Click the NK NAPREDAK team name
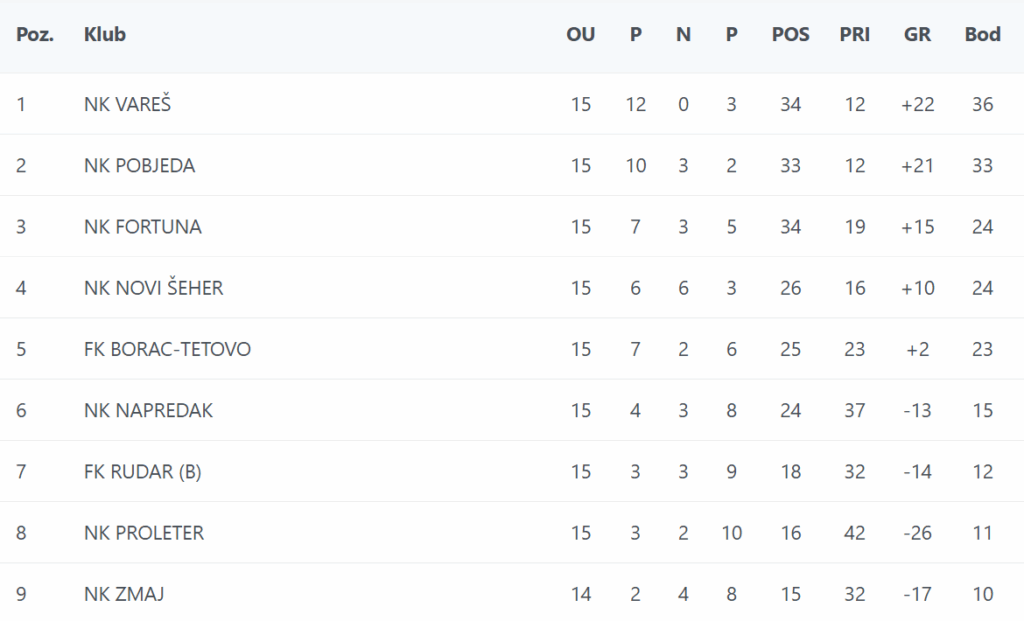This screenshot has width=1024, height=621. tap(148, 411)
